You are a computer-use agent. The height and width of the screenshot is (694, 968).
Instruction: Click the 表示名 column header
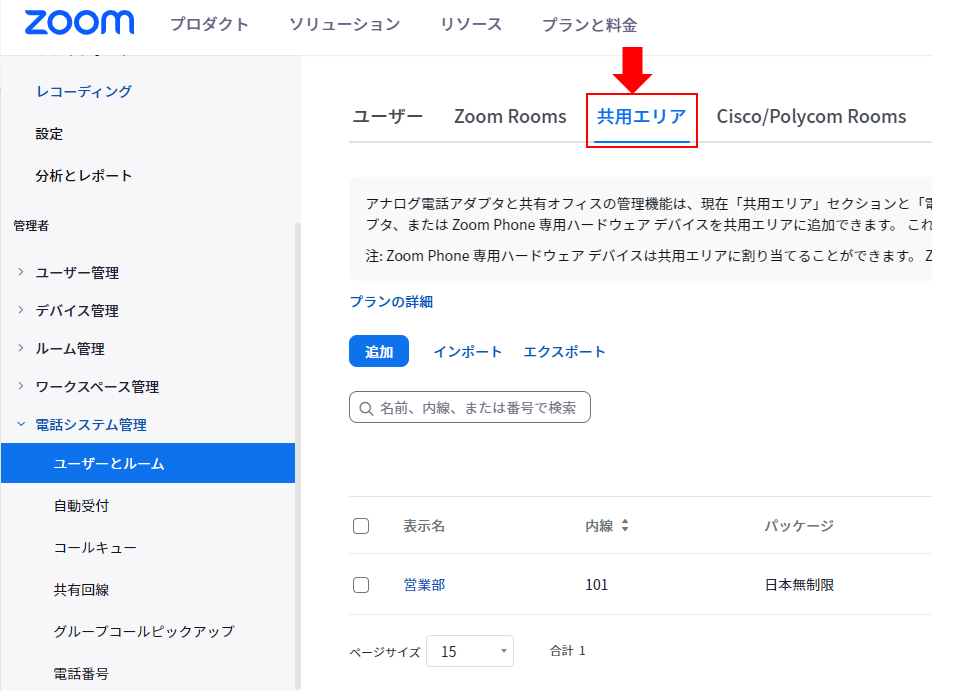click(424, 526)
